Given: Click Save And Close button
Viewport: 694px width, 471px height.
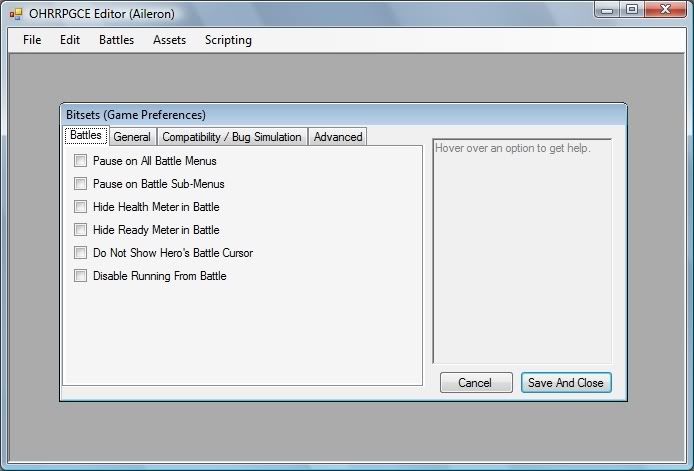Looking at the screenshot, I should coord(566,382).
